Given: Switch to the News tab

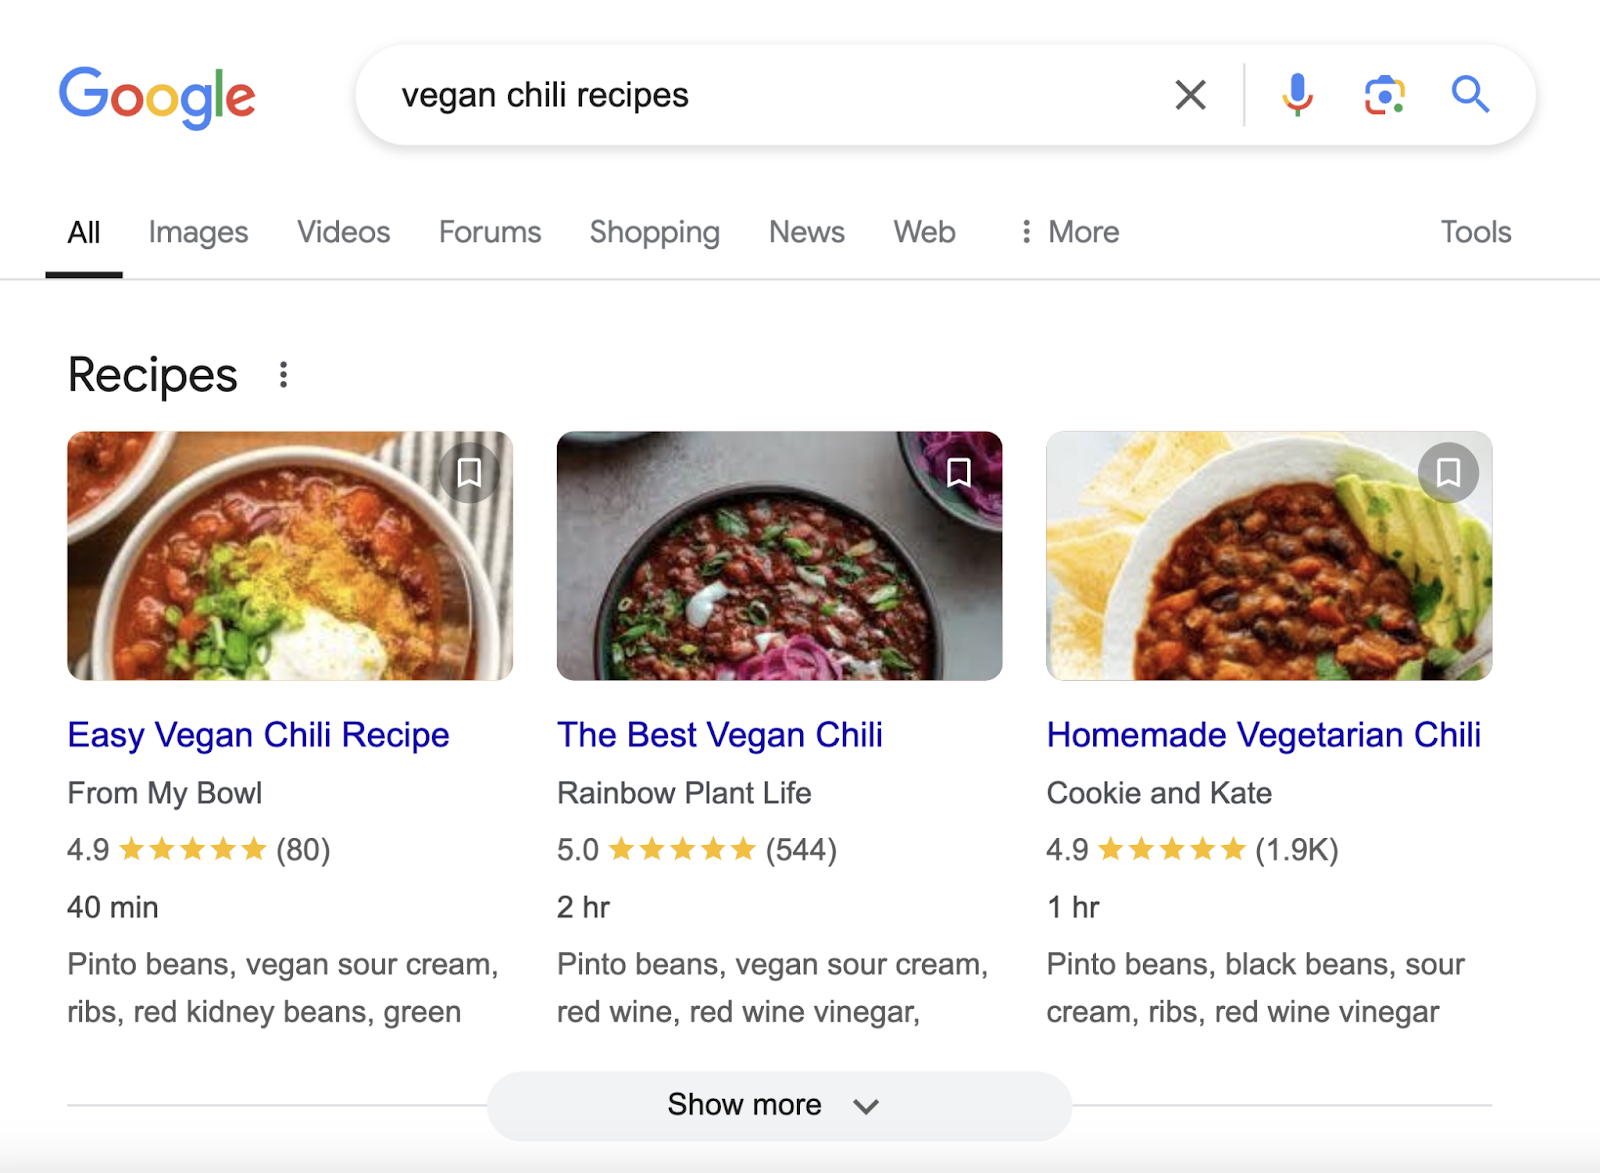Looking at the screenshot, I should tap(806, 232).
